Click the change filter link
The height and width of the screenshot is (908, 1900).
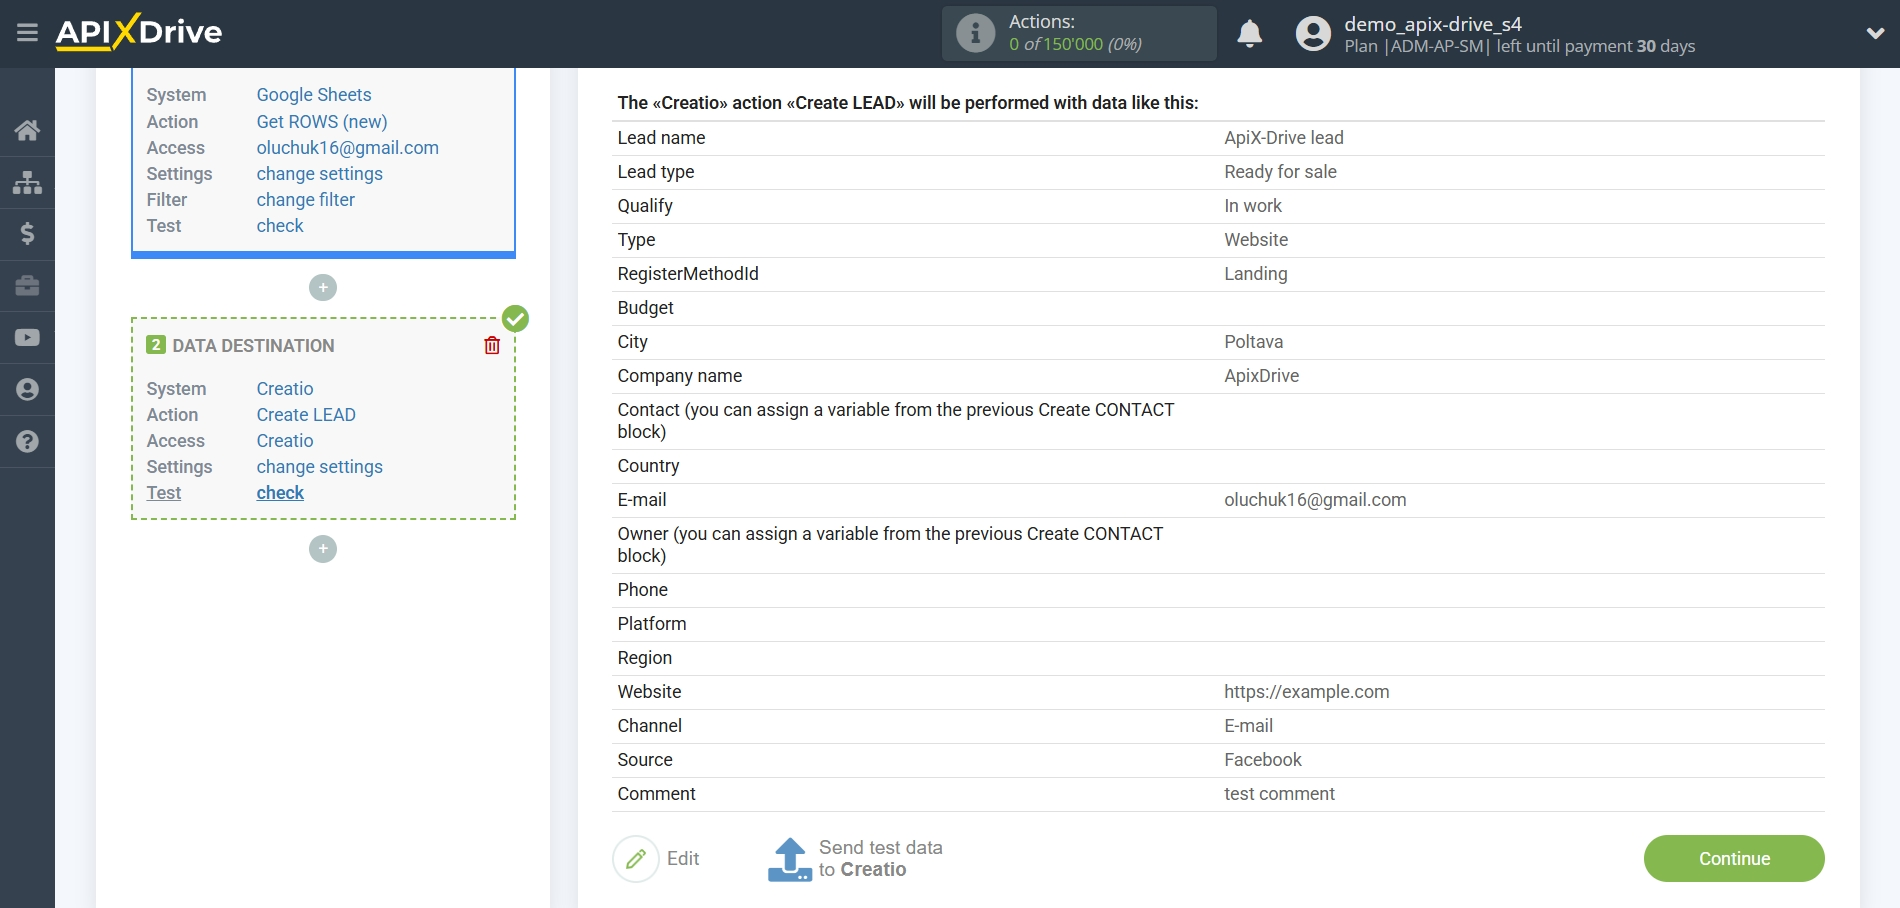click(305, 200)
